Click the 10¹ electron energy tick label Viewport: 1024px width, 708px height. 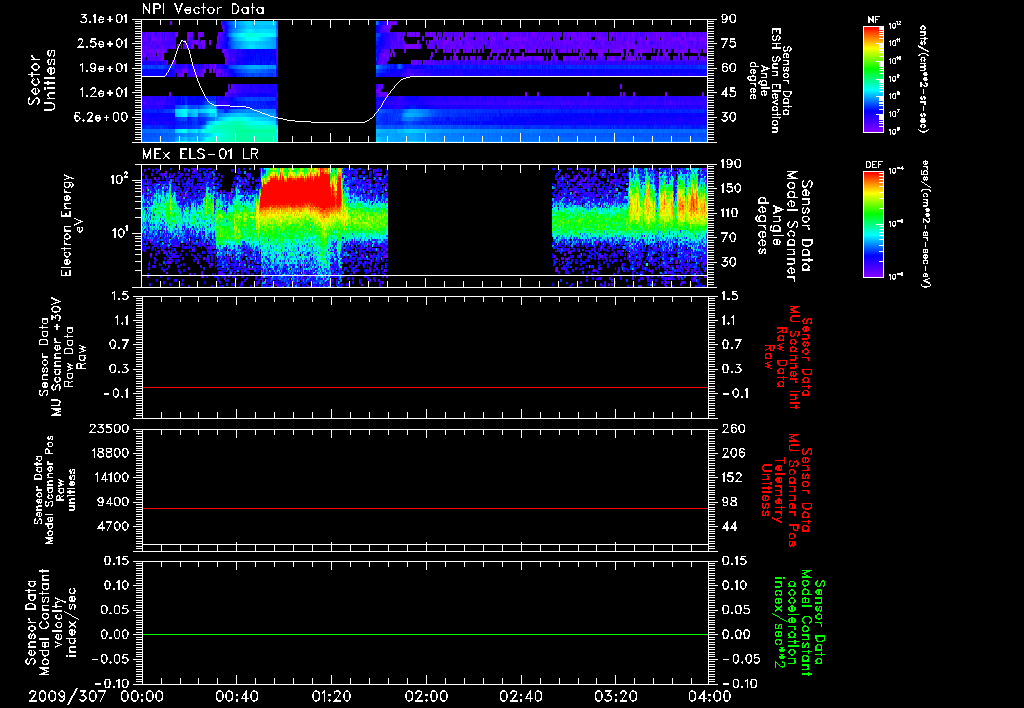119,233
